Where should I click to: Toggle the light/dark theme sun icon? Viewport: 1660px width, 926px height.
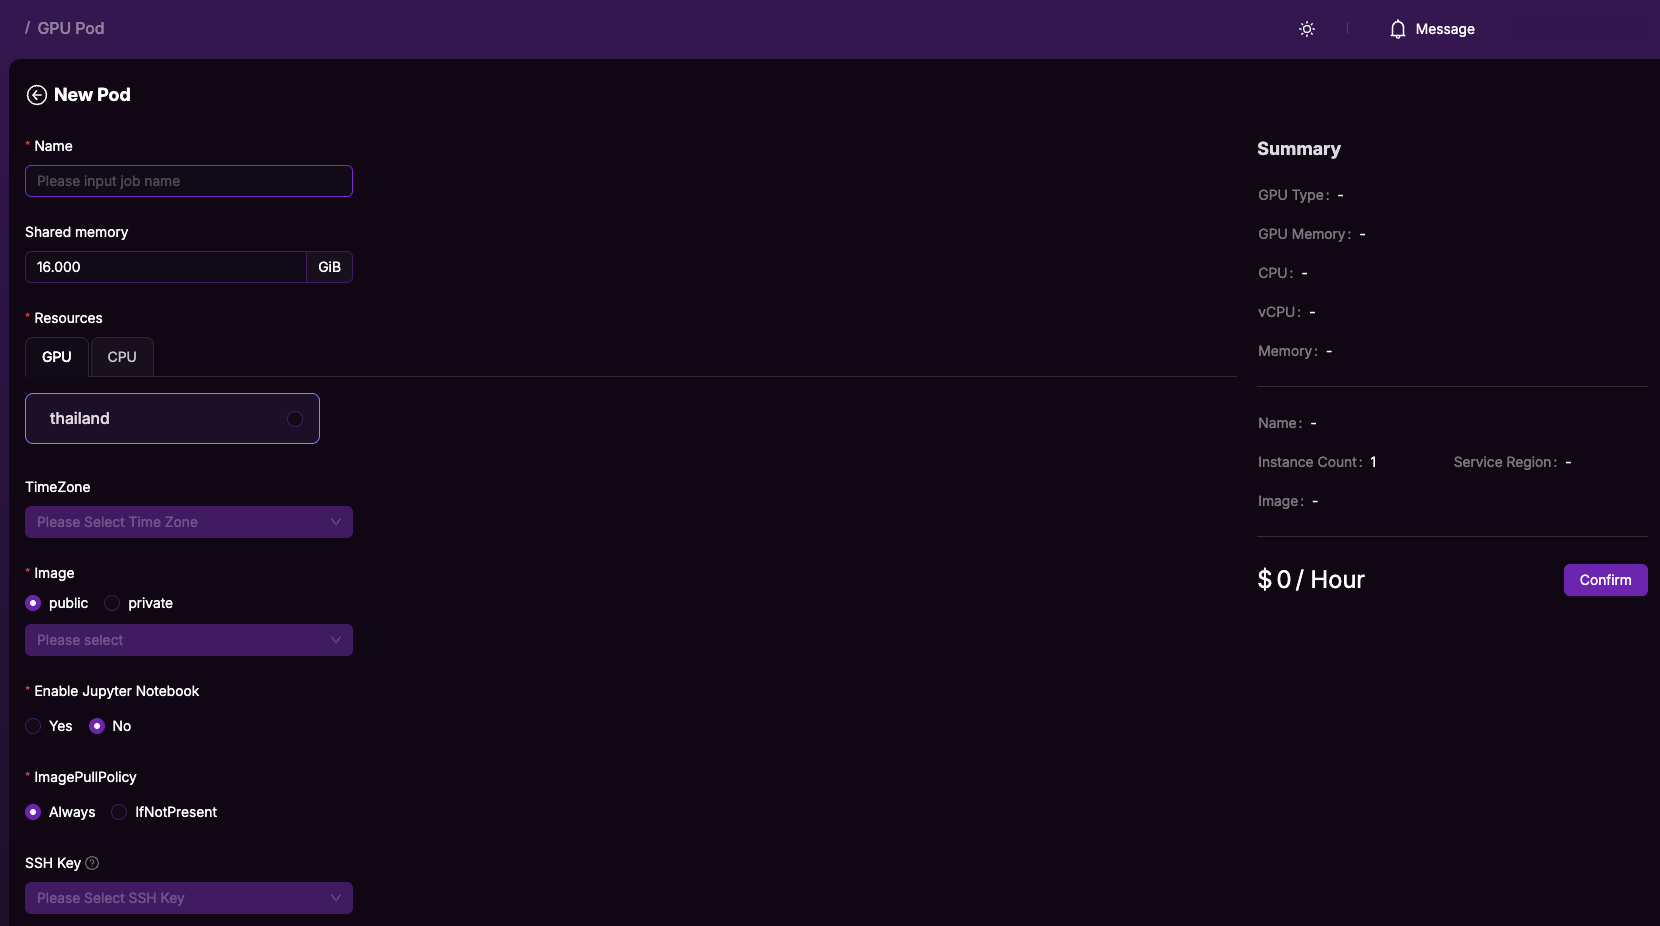pyautogui.click(x=1306, y=29)
